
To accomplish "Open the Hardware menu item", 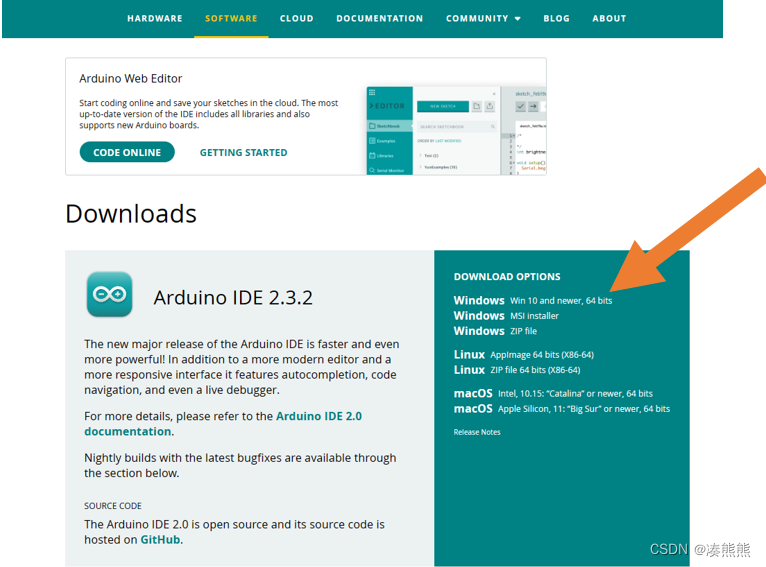I will click(x=154, y=19).
